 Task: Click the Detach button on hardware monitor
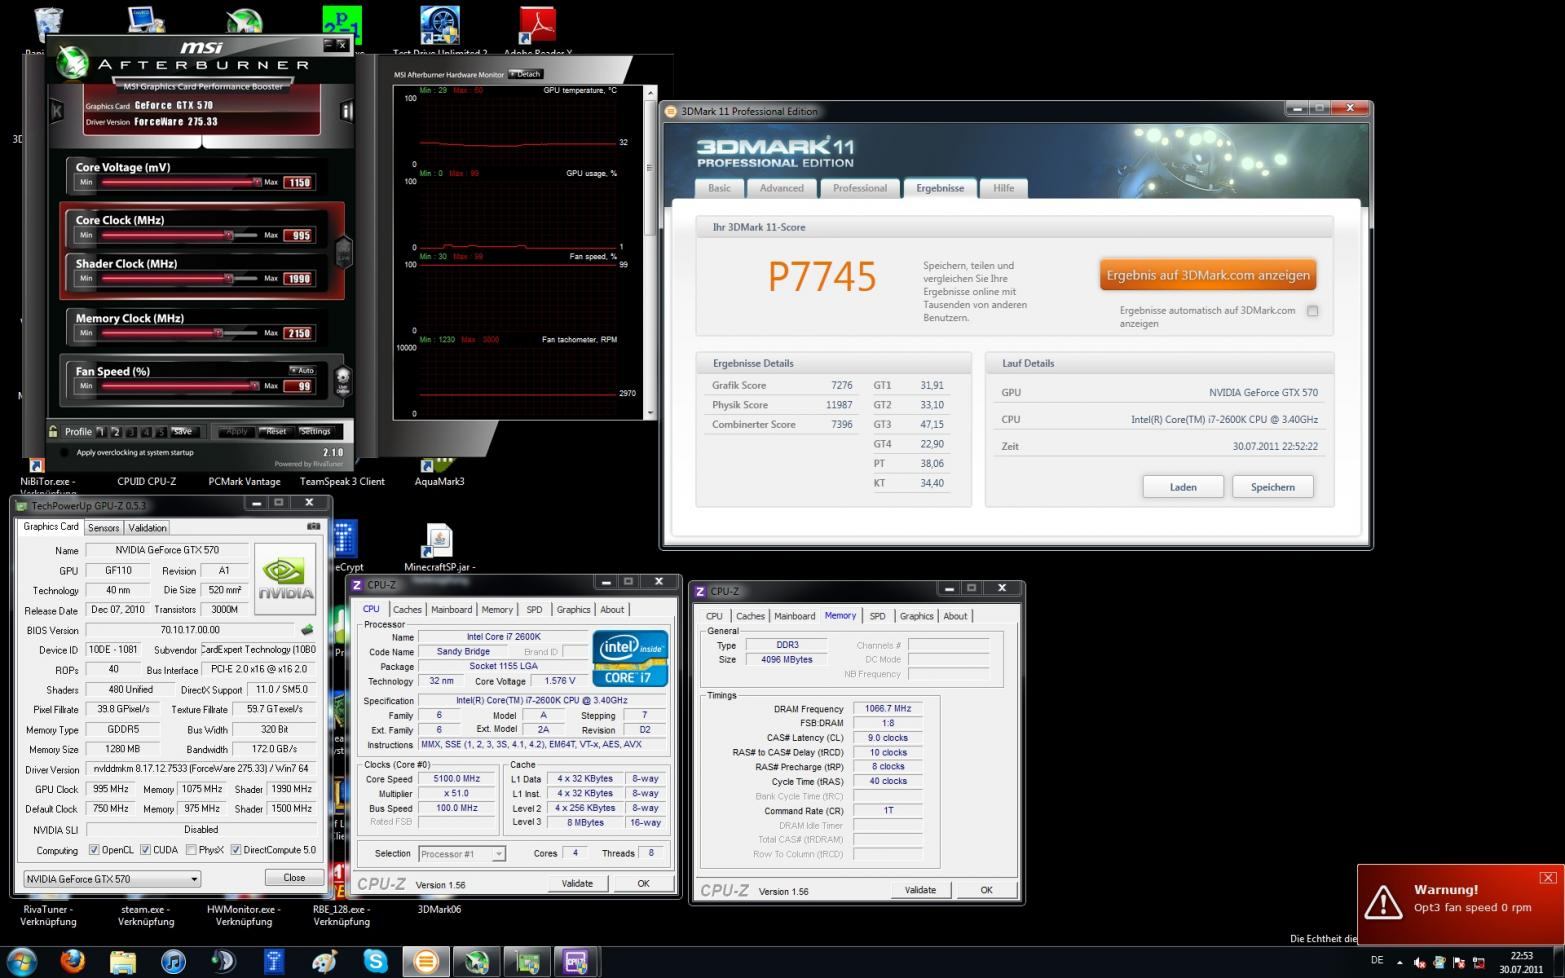pos(526,74)
